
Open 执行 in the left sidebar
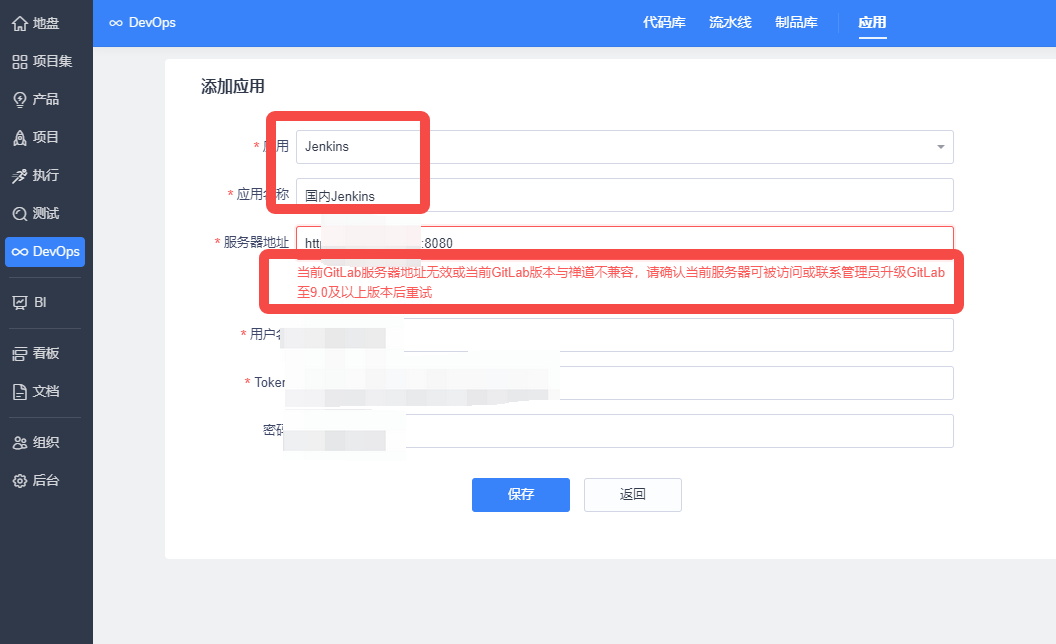(36, 176)
